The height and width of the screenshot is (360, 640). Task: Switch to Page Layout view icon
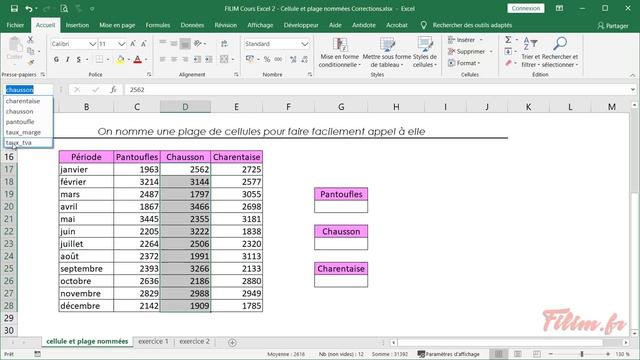pyautogui.click(x=518, y=354)
